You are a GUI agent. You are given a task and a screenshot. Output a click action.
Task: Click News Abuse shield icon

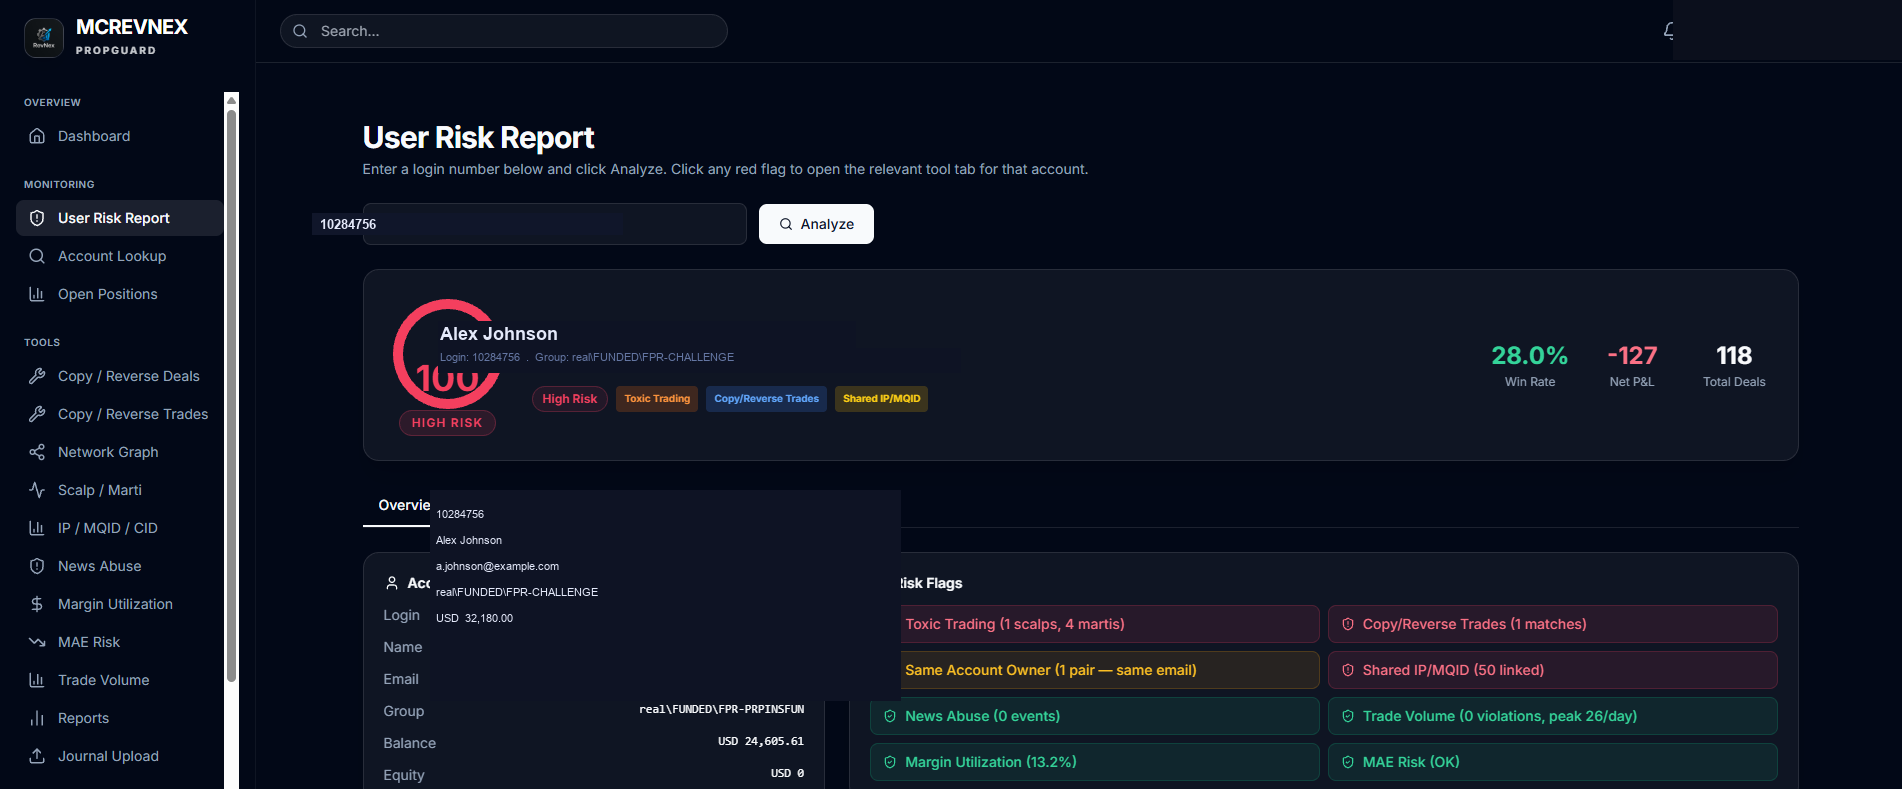coord(37,566)
